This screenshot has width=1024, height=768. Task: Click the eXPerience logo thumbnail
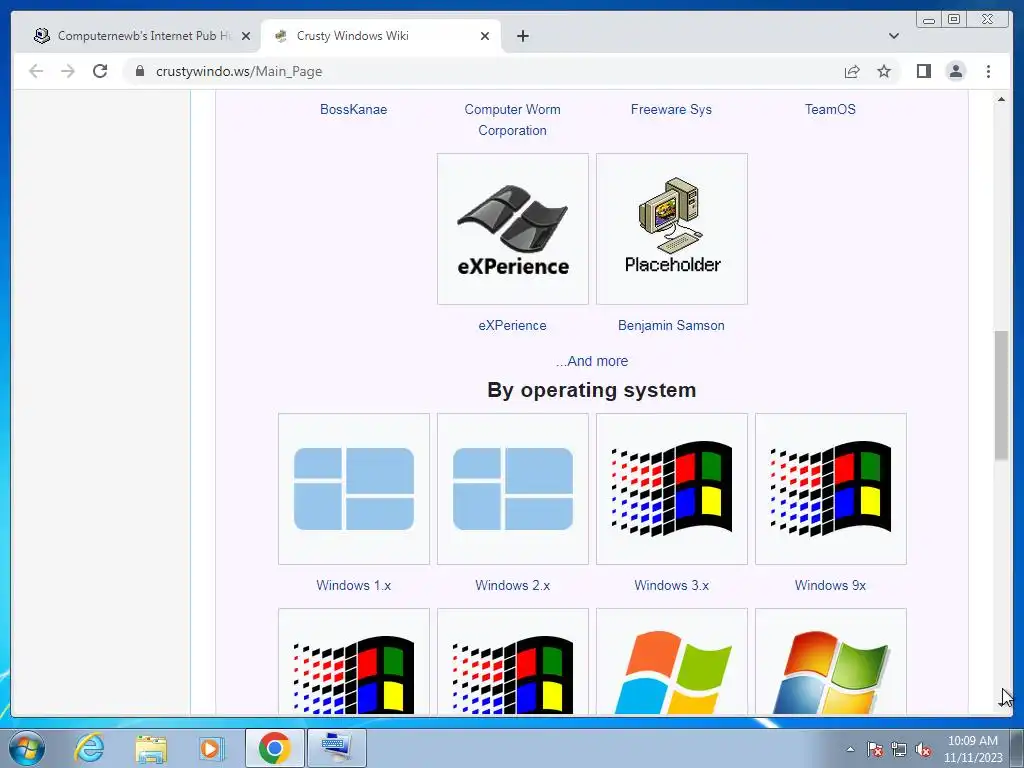pos(513,229)
